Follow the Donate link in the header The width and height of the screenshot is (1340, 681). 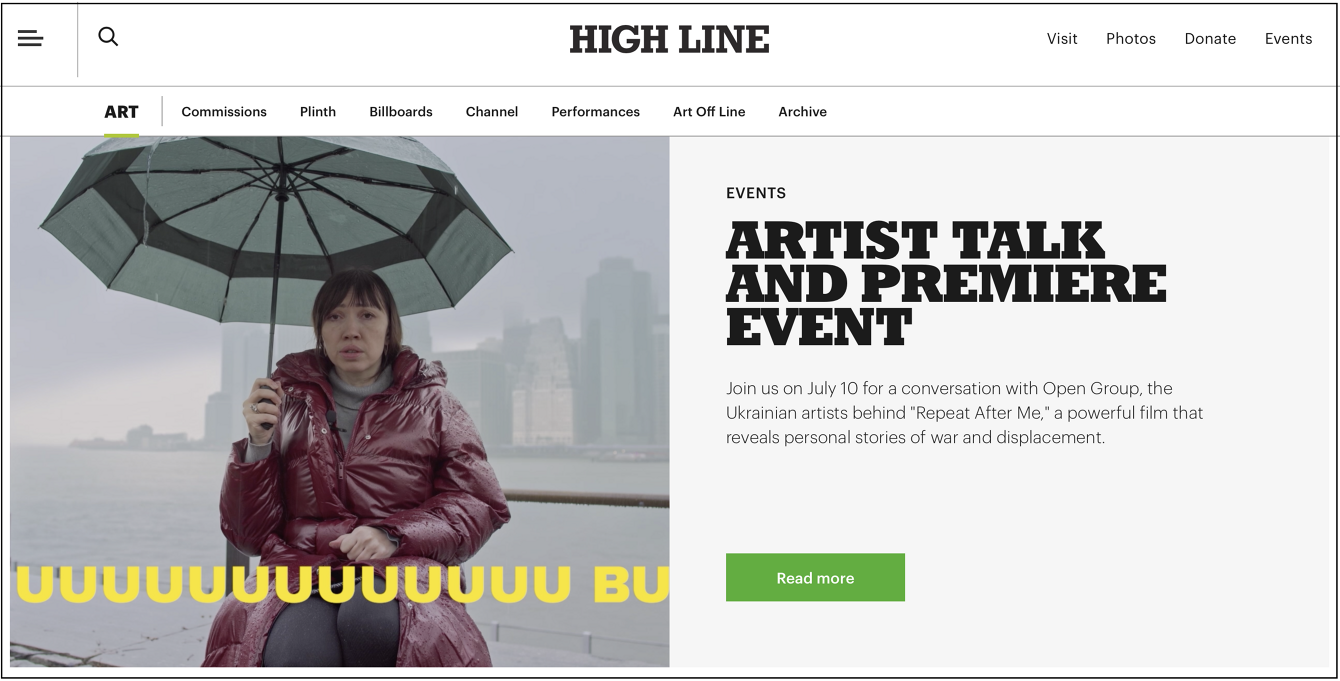tap(1210, 39)
